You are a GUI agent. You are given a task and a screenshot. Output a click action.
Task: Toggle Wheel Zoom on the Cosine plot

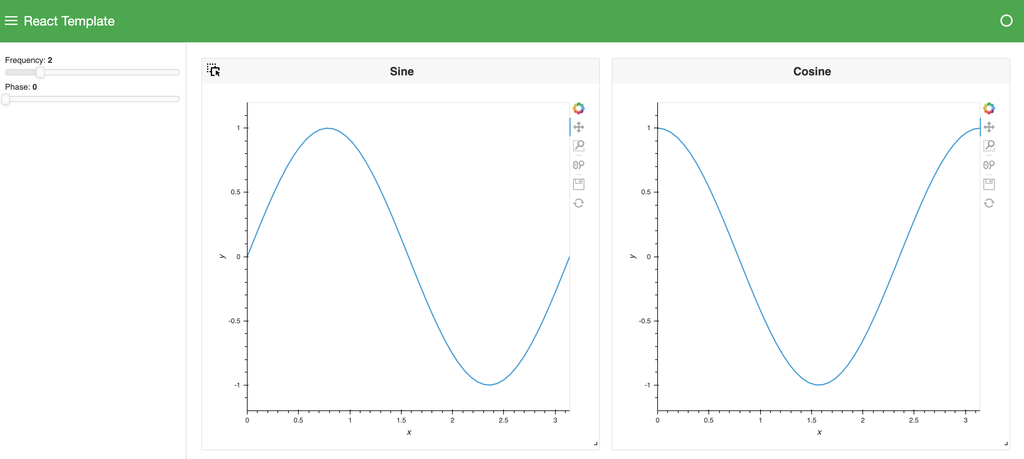[x=989, y=165]
